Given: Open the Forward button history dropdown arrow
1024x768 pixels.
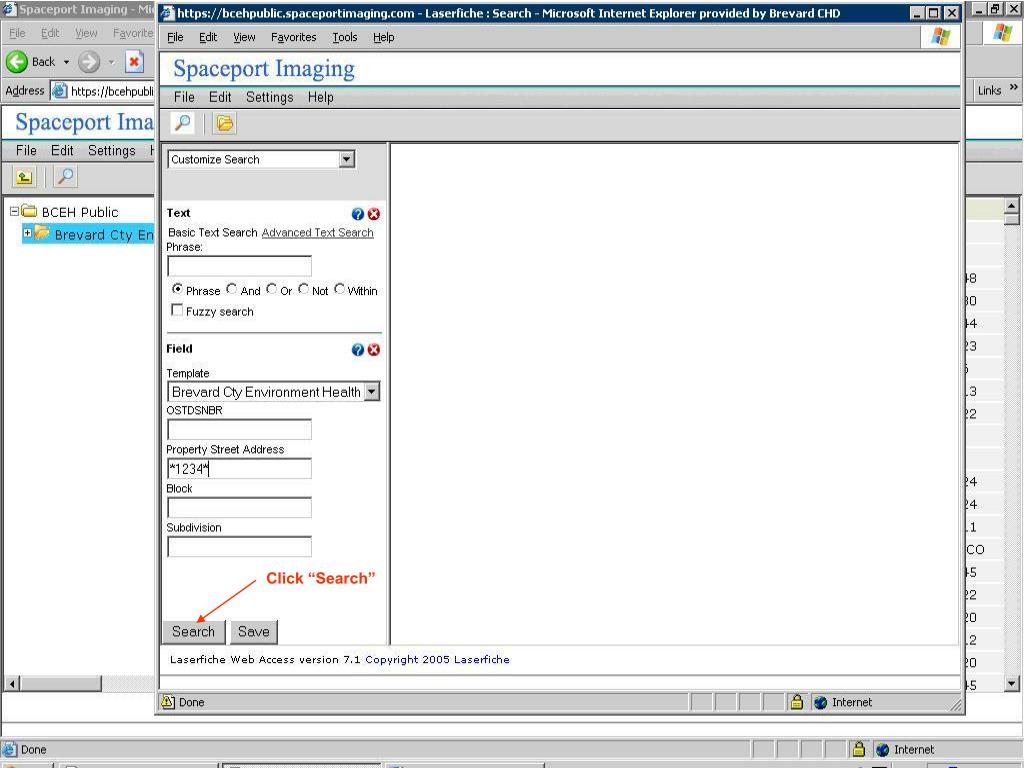Looking at the screenshot, I should click(x=111, y=62).
